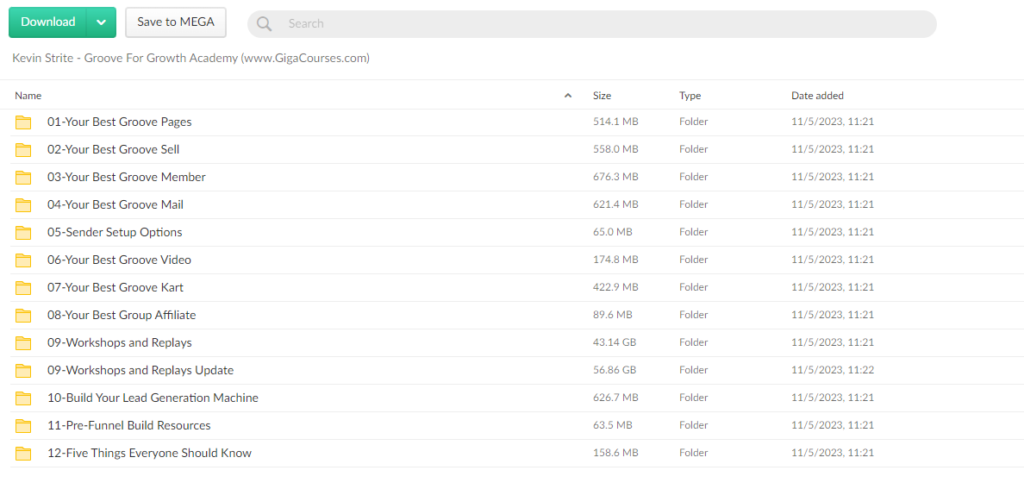Sort files by Date added column

click(817, 96)
